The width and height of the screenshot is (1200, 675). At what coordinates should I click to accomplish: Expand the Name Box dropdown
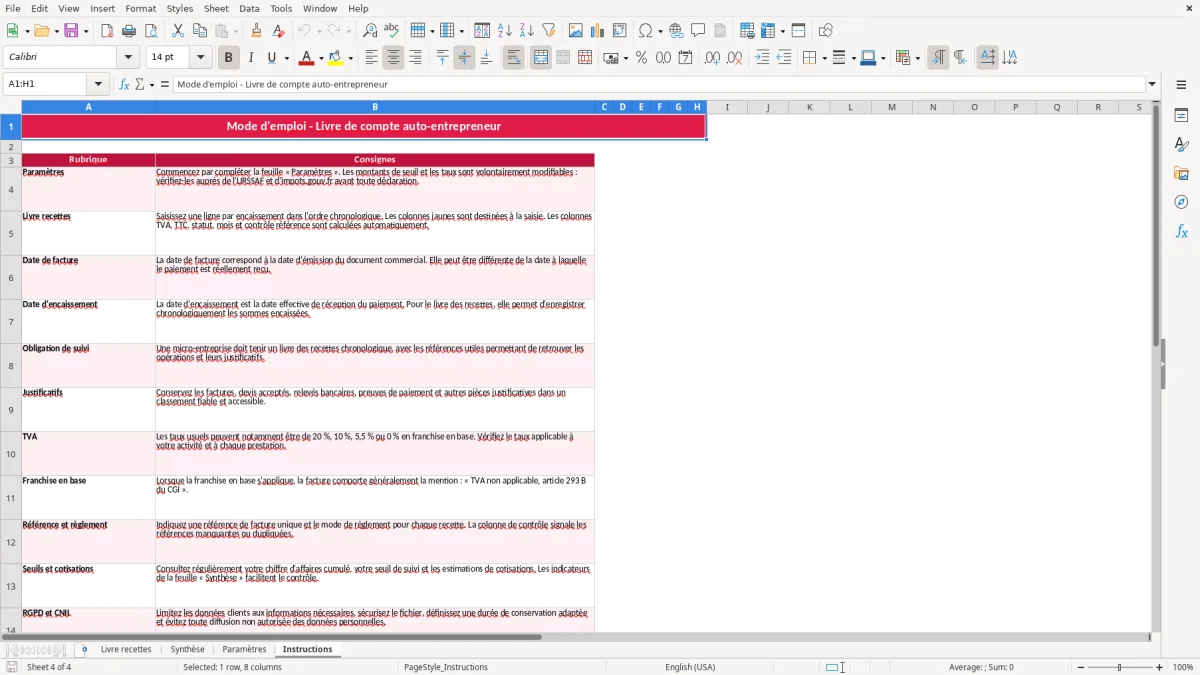click(x=98, y=84)
